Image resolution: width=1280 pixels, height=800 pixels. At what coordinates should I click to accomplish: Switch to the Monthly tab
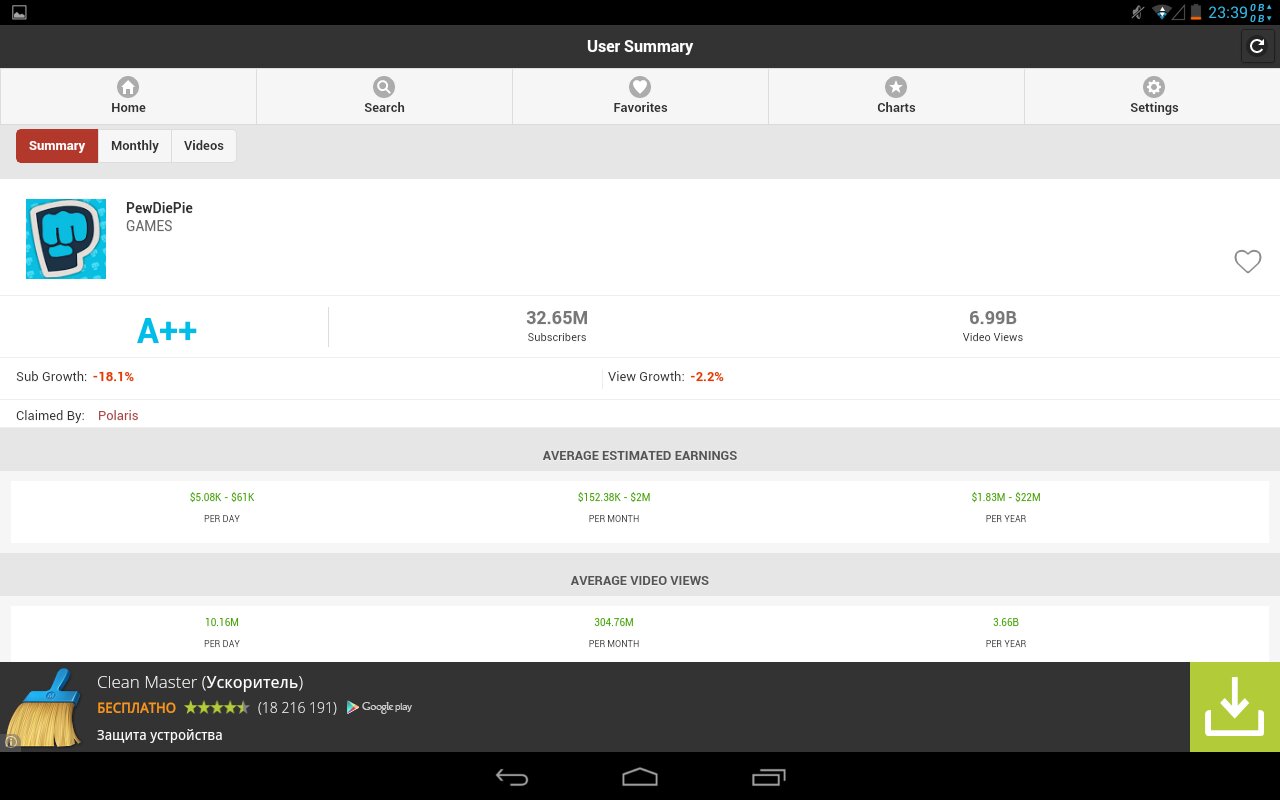click(x=135, y=146)
